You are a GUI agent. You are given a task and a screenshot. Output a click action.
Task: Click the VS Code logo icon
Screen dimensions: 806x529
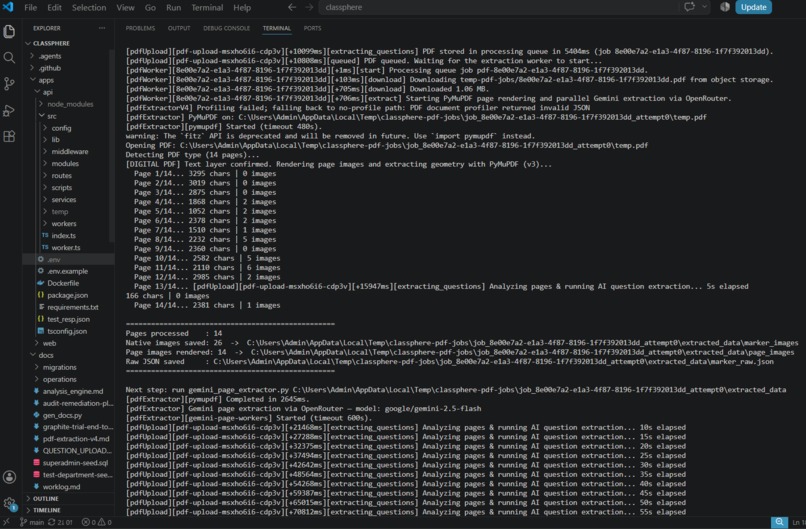click(x=8, y=7)
